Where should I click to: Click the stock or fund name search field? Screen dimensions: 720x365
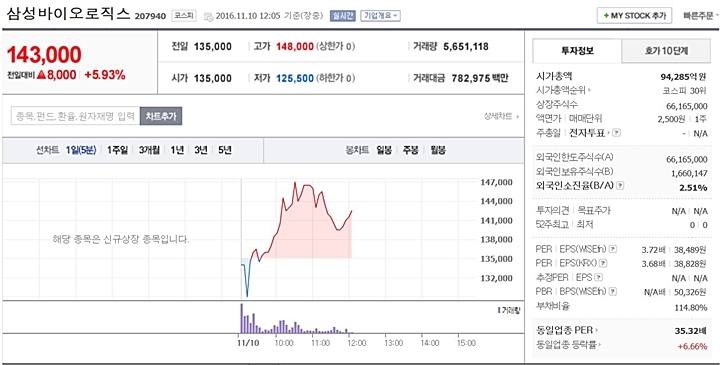tap(75, 116)
